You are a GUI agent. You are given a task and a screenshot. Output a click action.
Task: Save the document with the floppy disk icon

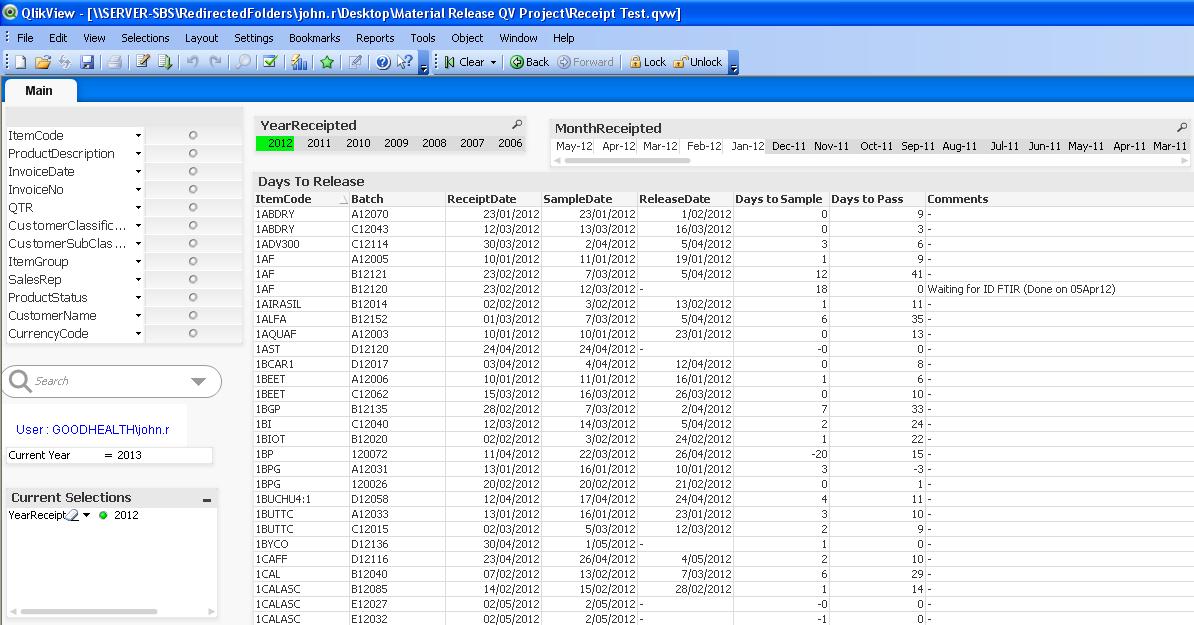[x=87, y=62]
